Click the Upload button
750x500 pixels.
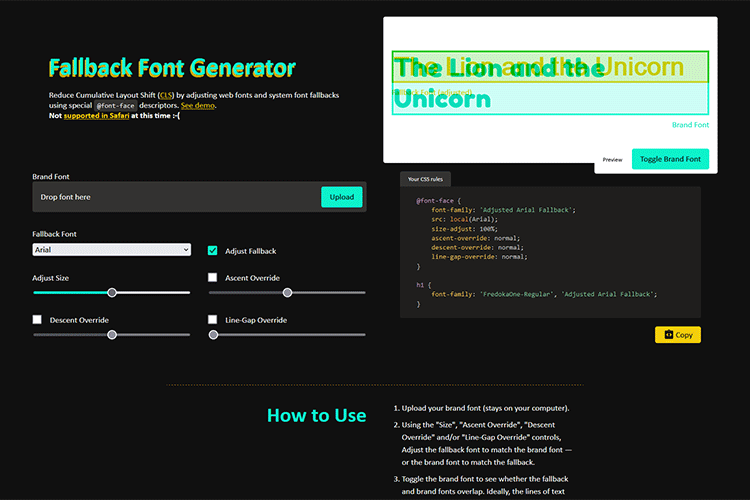coord(342,197)
